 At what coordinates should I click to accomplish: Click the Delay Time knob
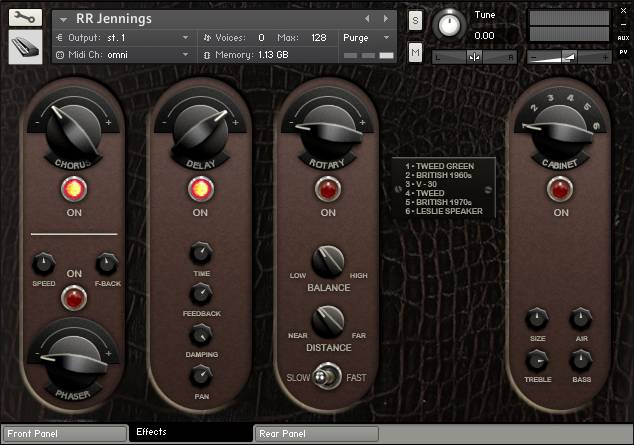201,253
